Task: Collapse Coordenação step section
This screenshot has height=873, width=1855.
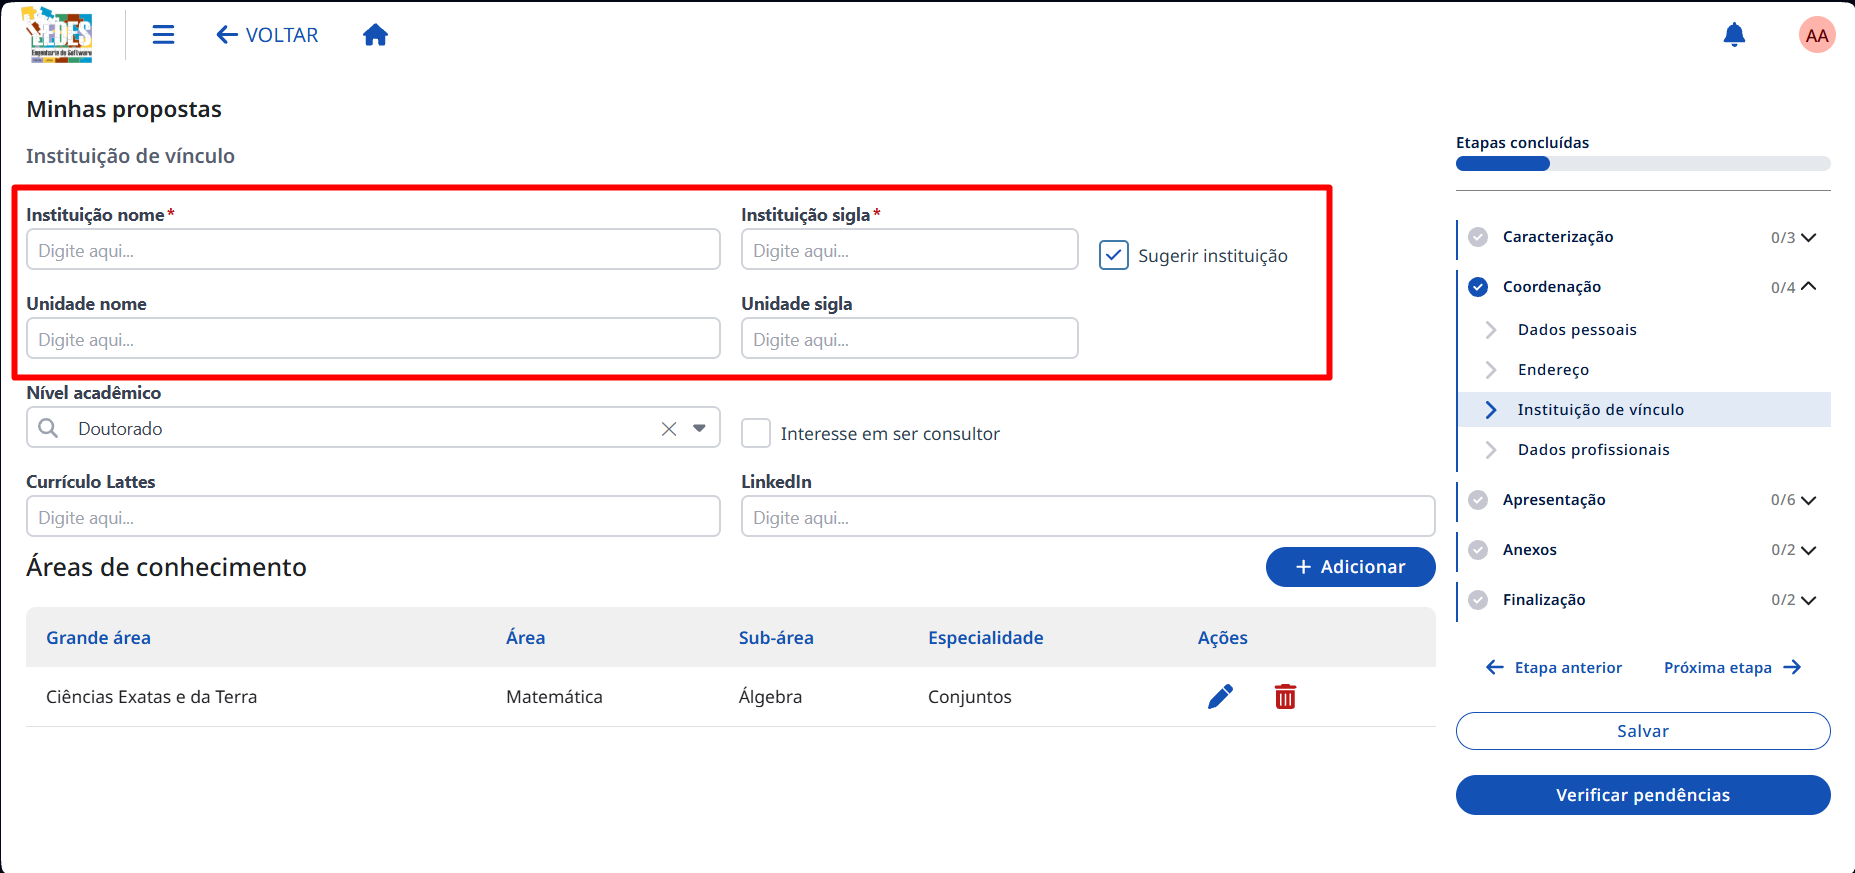Action: 1808,287
